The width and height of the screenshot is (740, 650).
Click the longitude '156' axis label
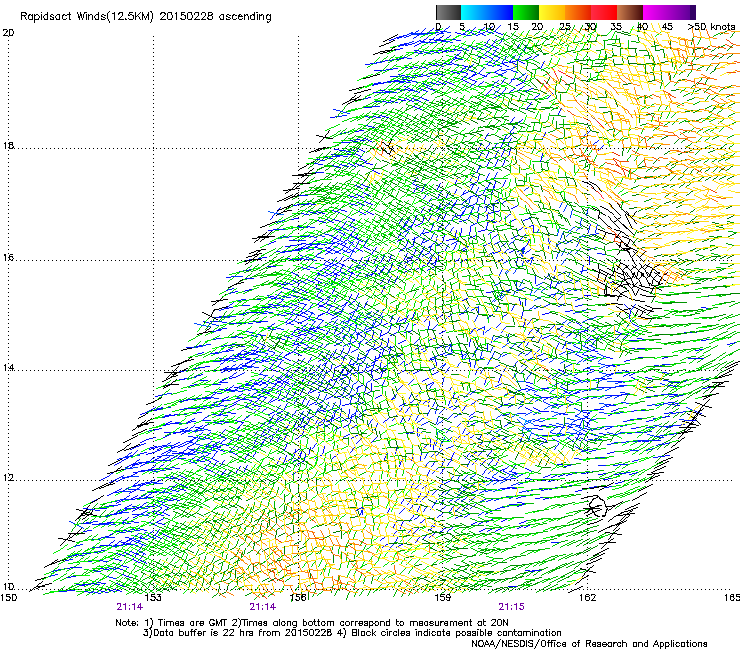298,597
